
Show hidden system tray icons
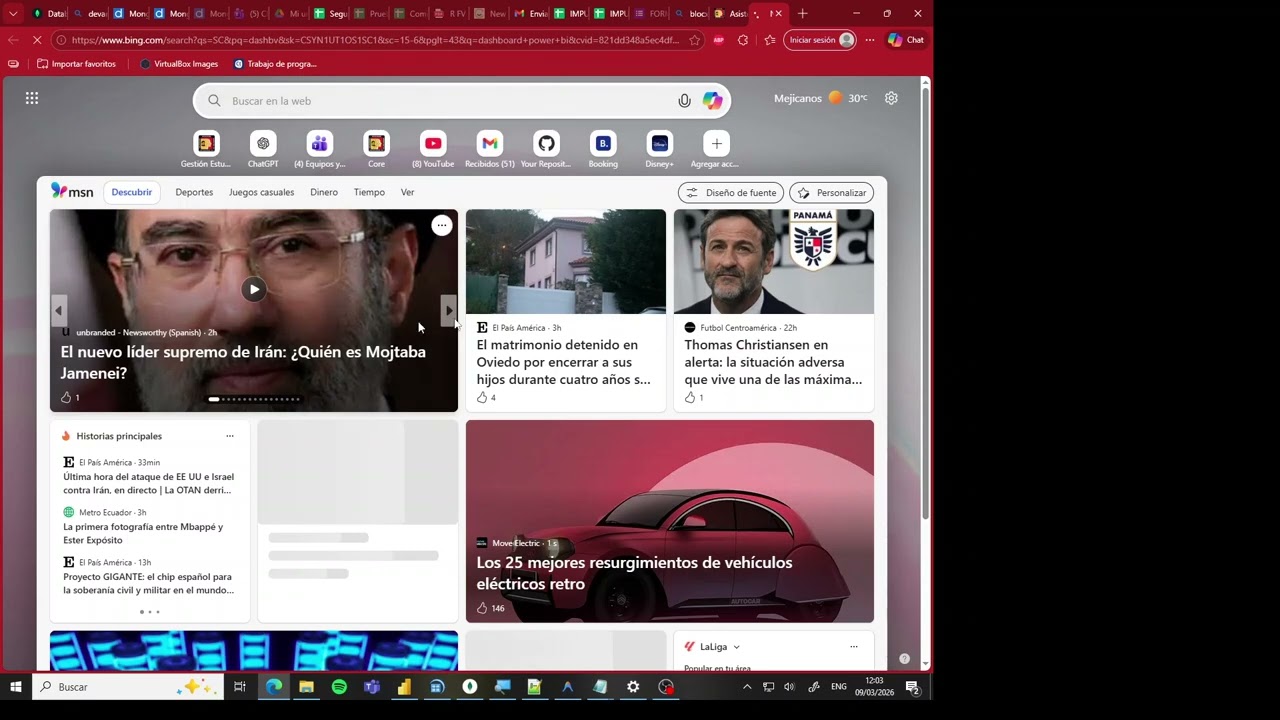click(746, 687)
